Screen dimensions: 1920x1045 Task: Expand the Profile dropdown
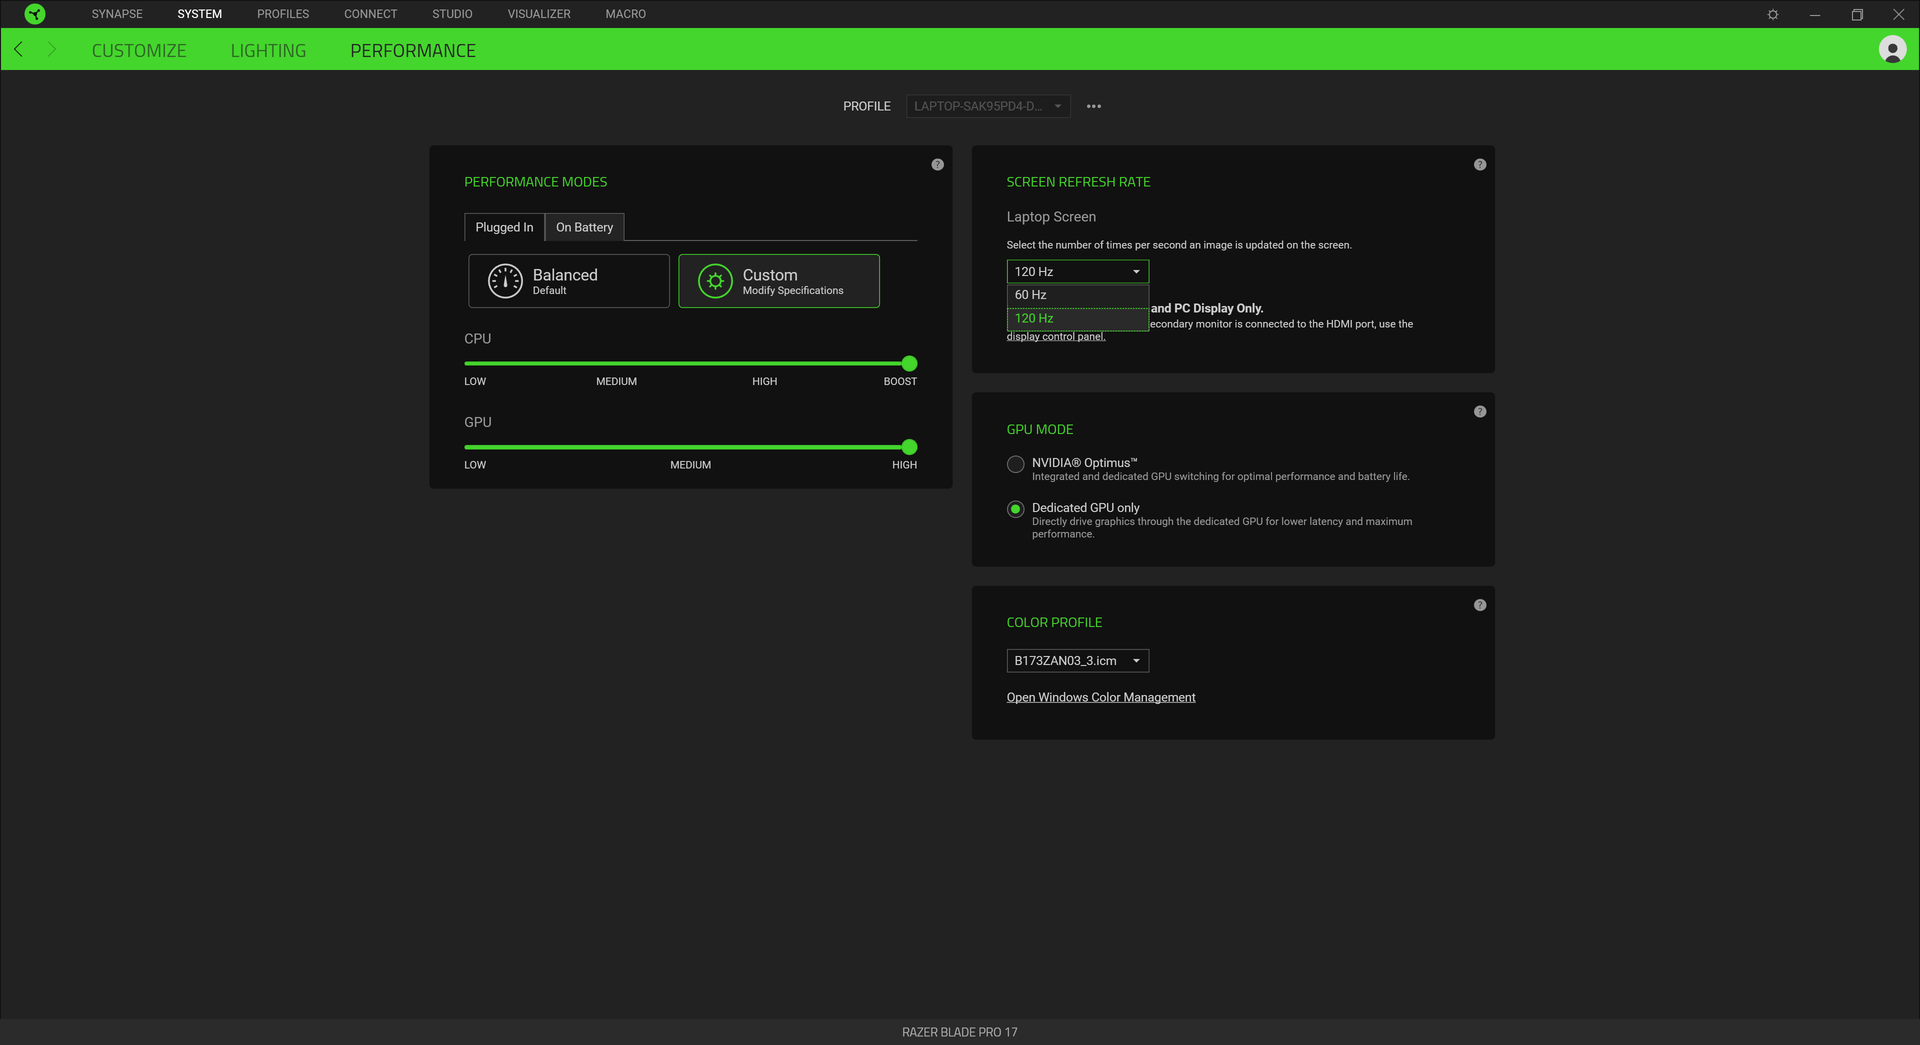point(988,106)
